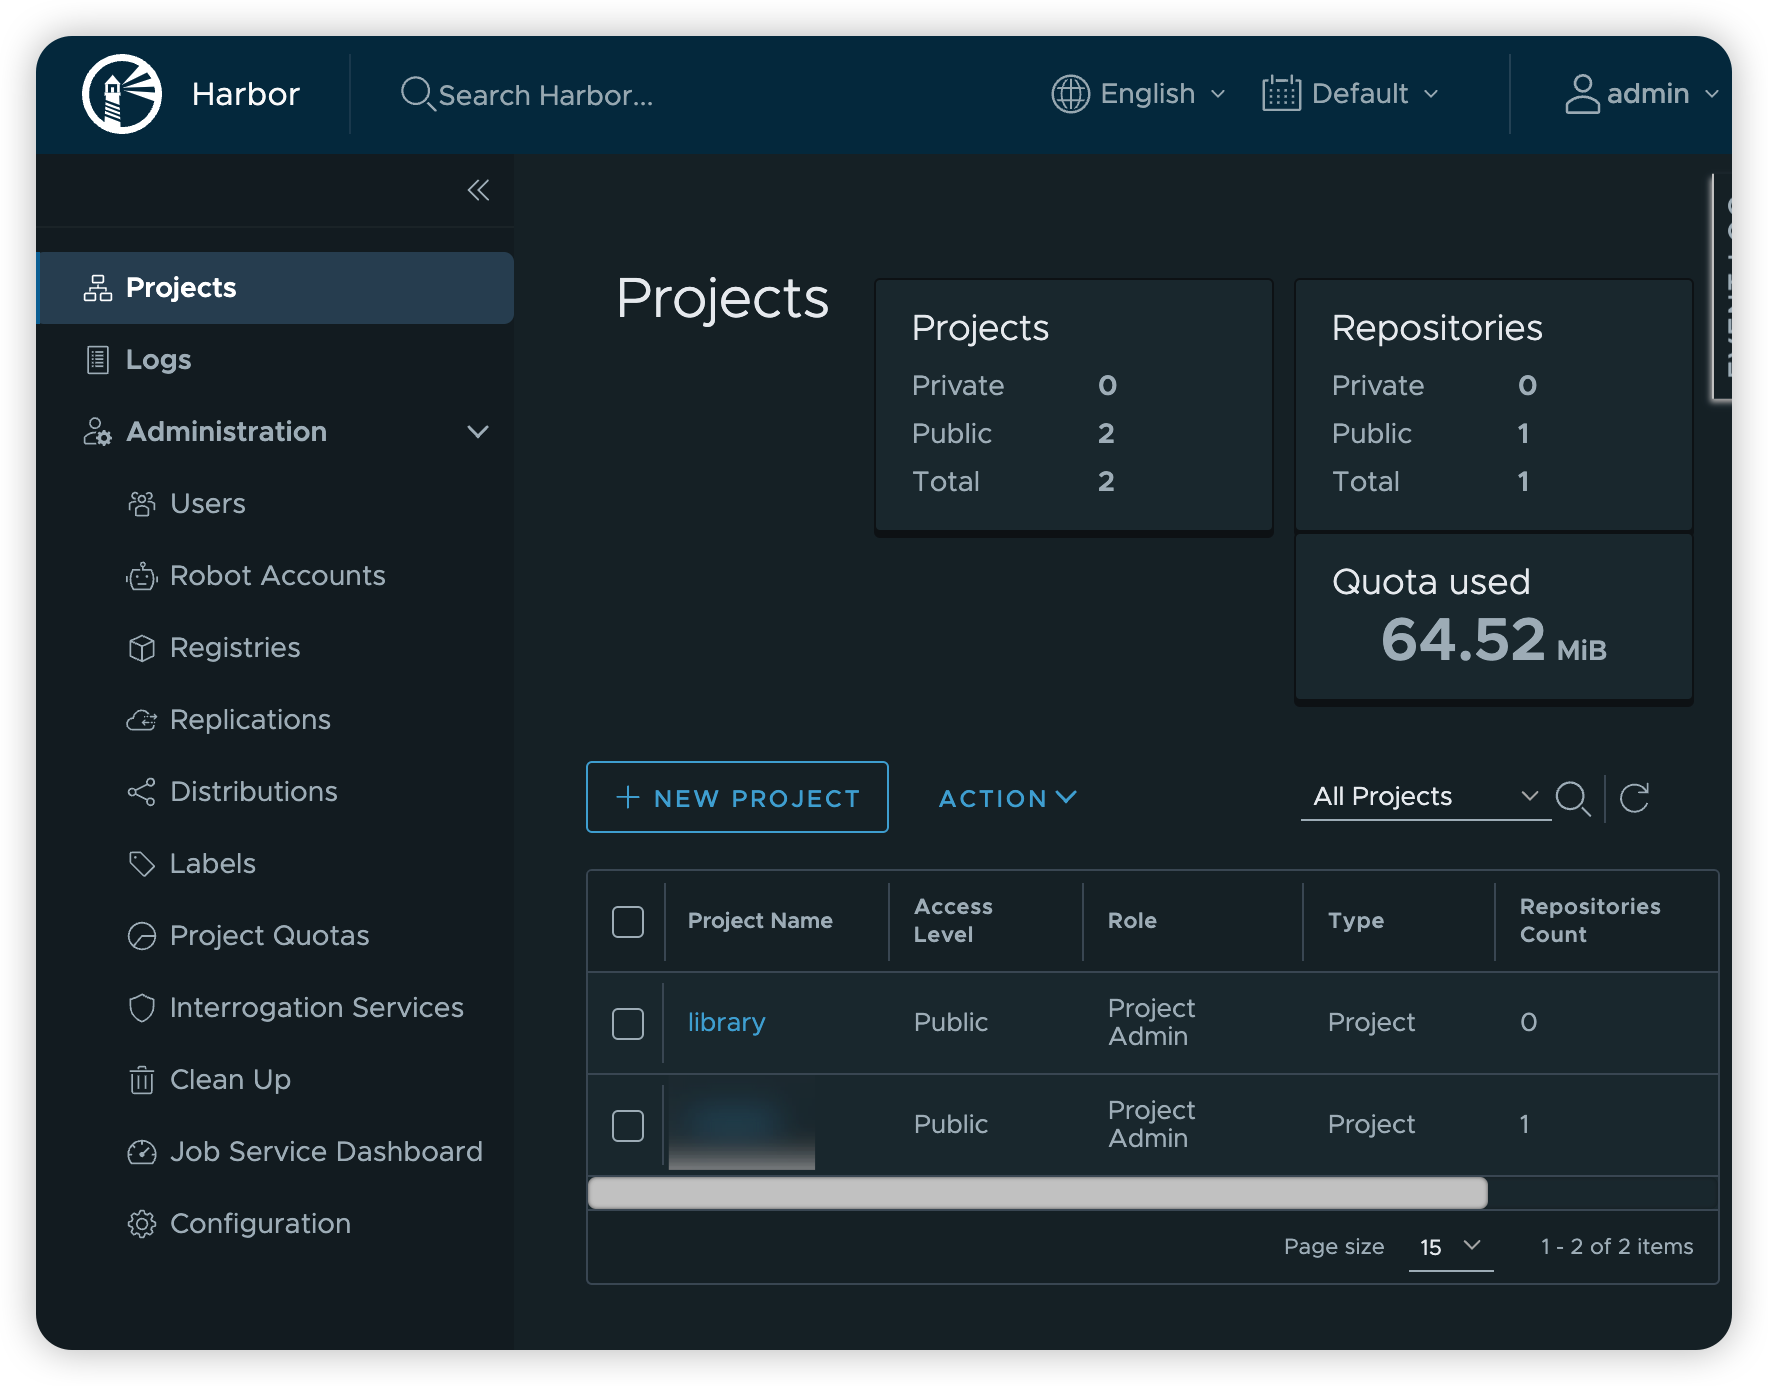Click the '1 - 2 of 2 items' text
The height and width of the screenshot is (1386, 1768).
[1617, 1247]
